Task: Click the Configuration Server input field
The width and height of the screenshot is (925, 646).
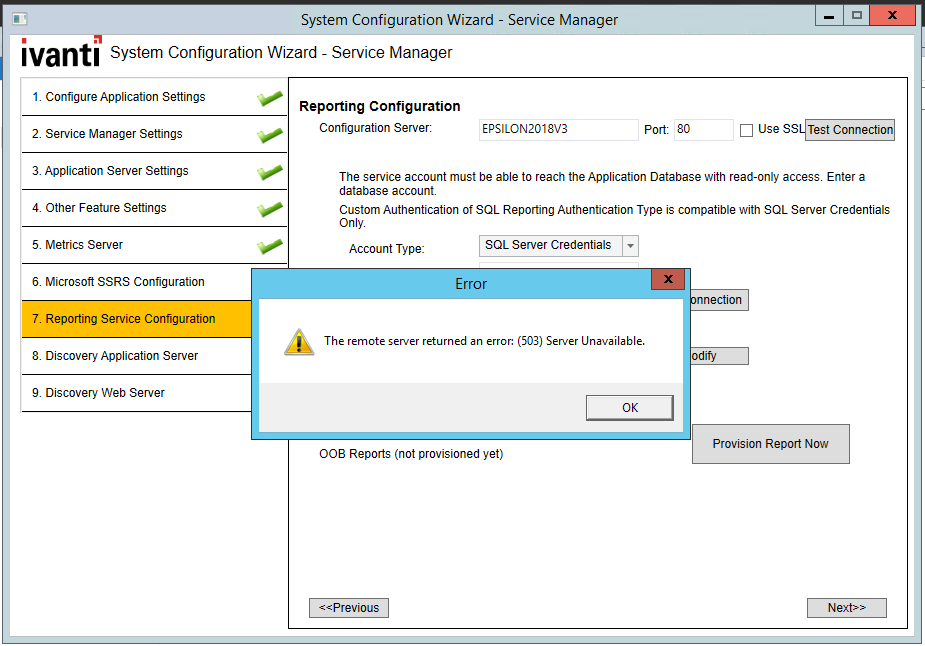Action: click(x=558, y=130)
